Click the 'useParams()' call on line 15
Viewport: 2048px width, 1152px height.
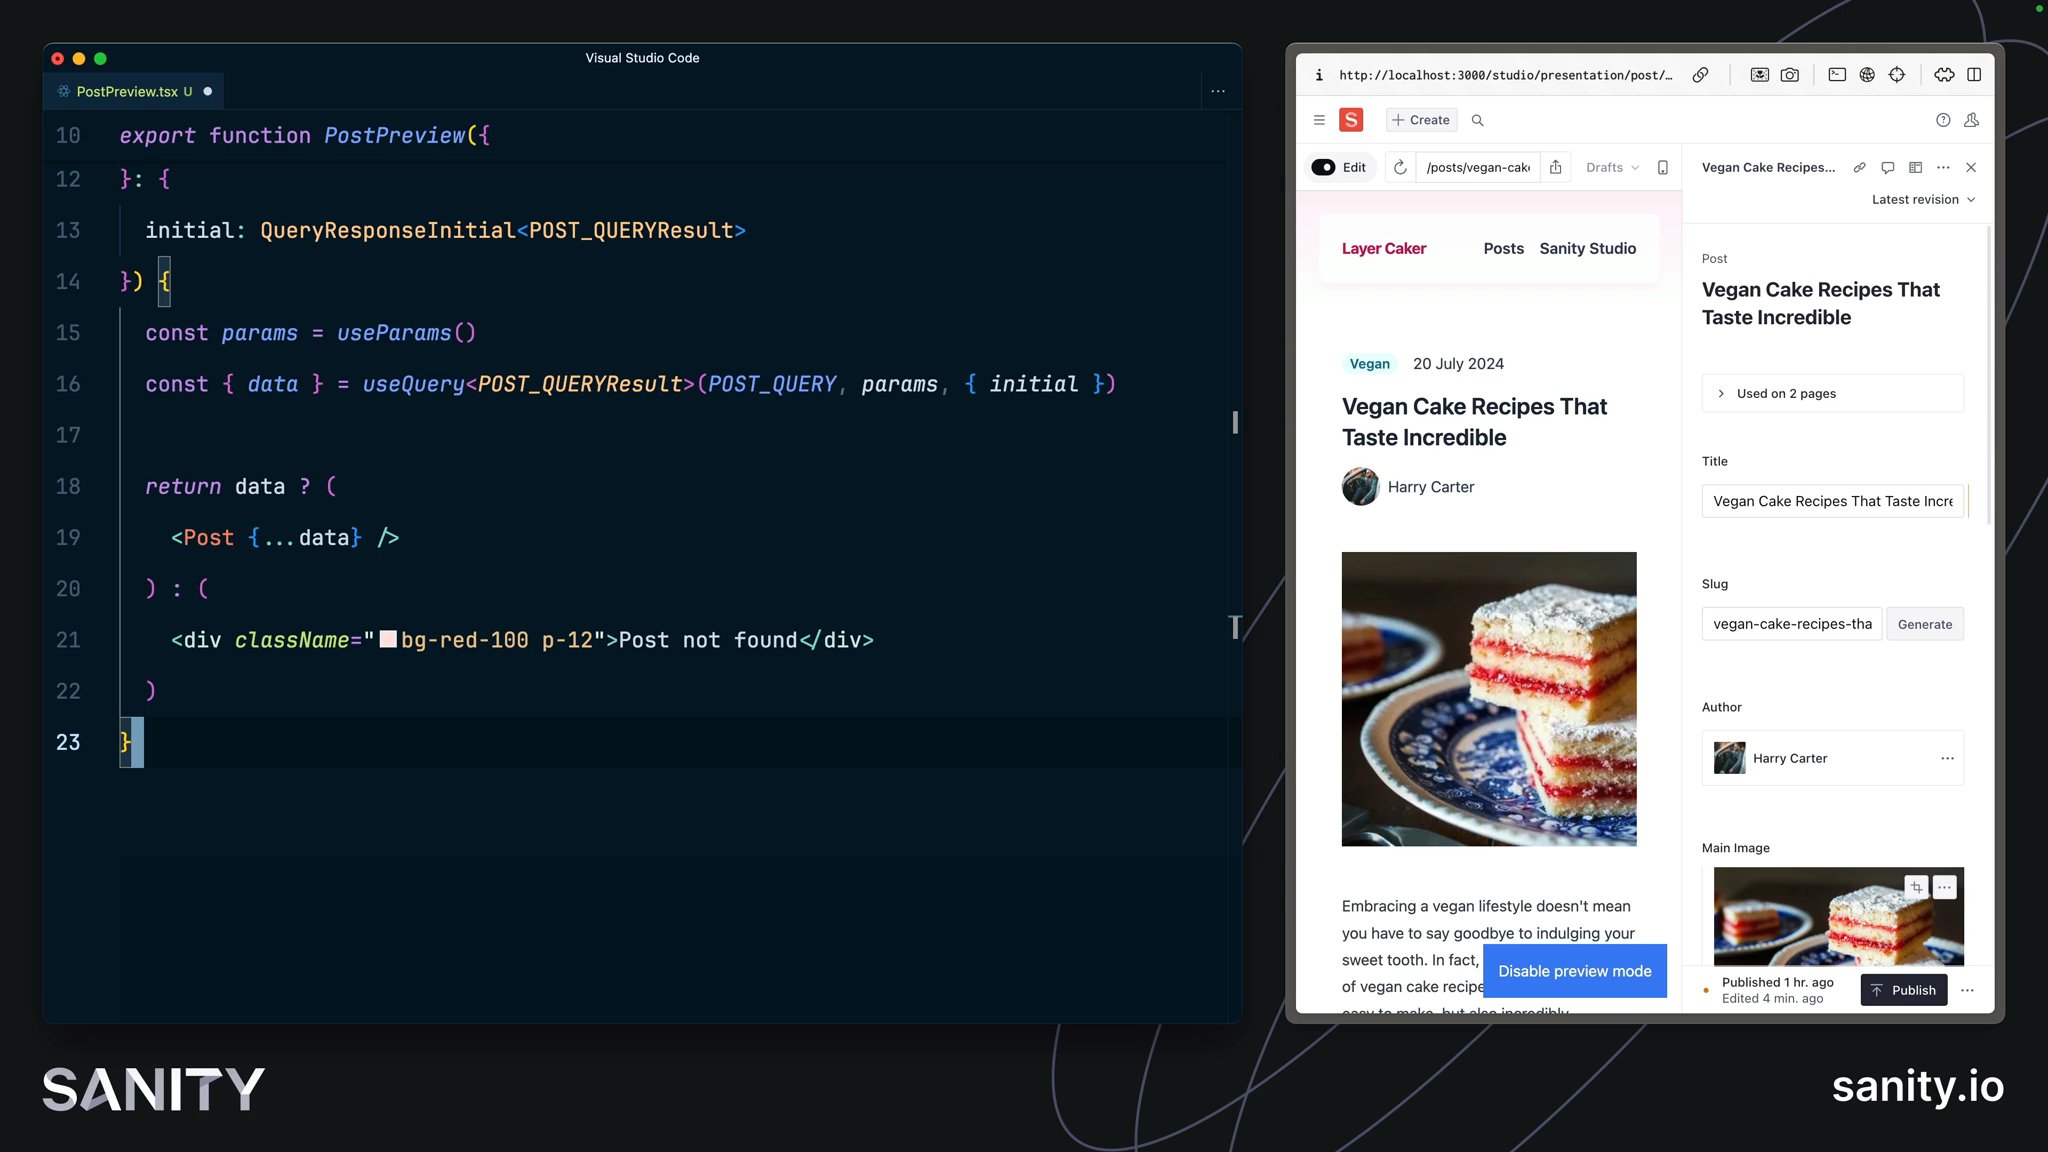(x=406, y=333)
